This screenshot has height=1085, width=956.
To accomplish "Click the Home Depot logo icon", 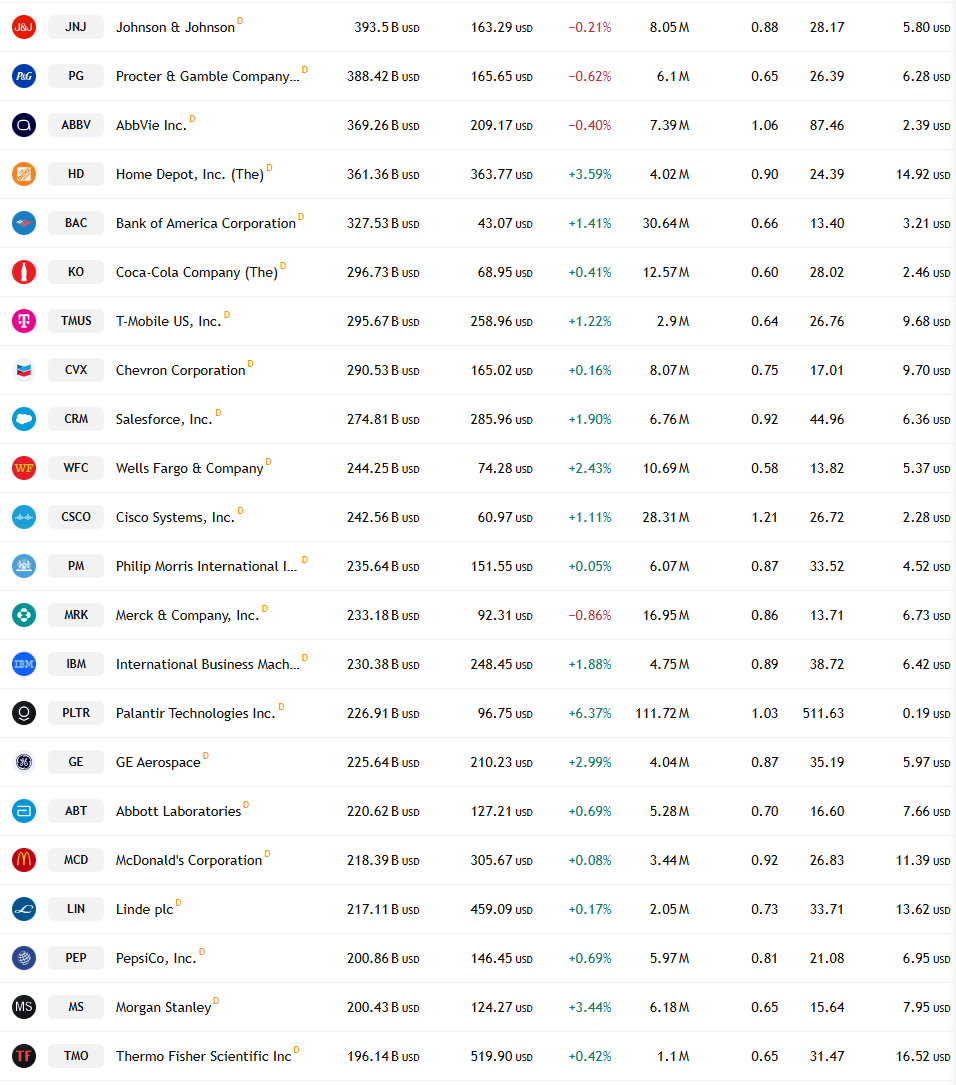I will (24, 174).
